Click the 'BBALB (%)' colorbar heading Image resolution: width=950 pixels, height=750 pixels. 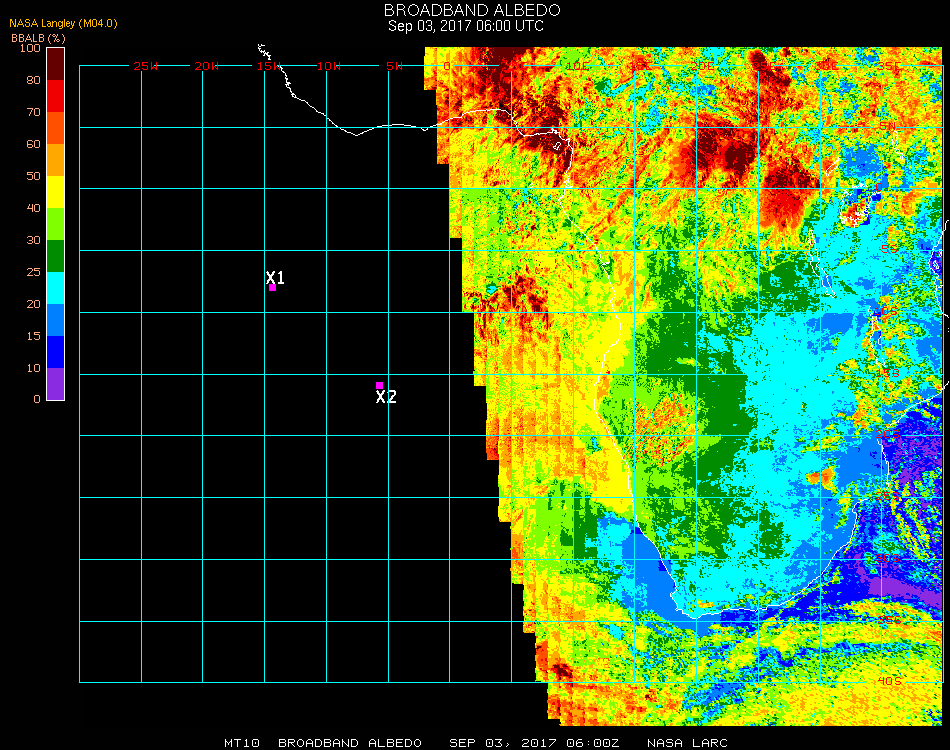coord(38,38)
